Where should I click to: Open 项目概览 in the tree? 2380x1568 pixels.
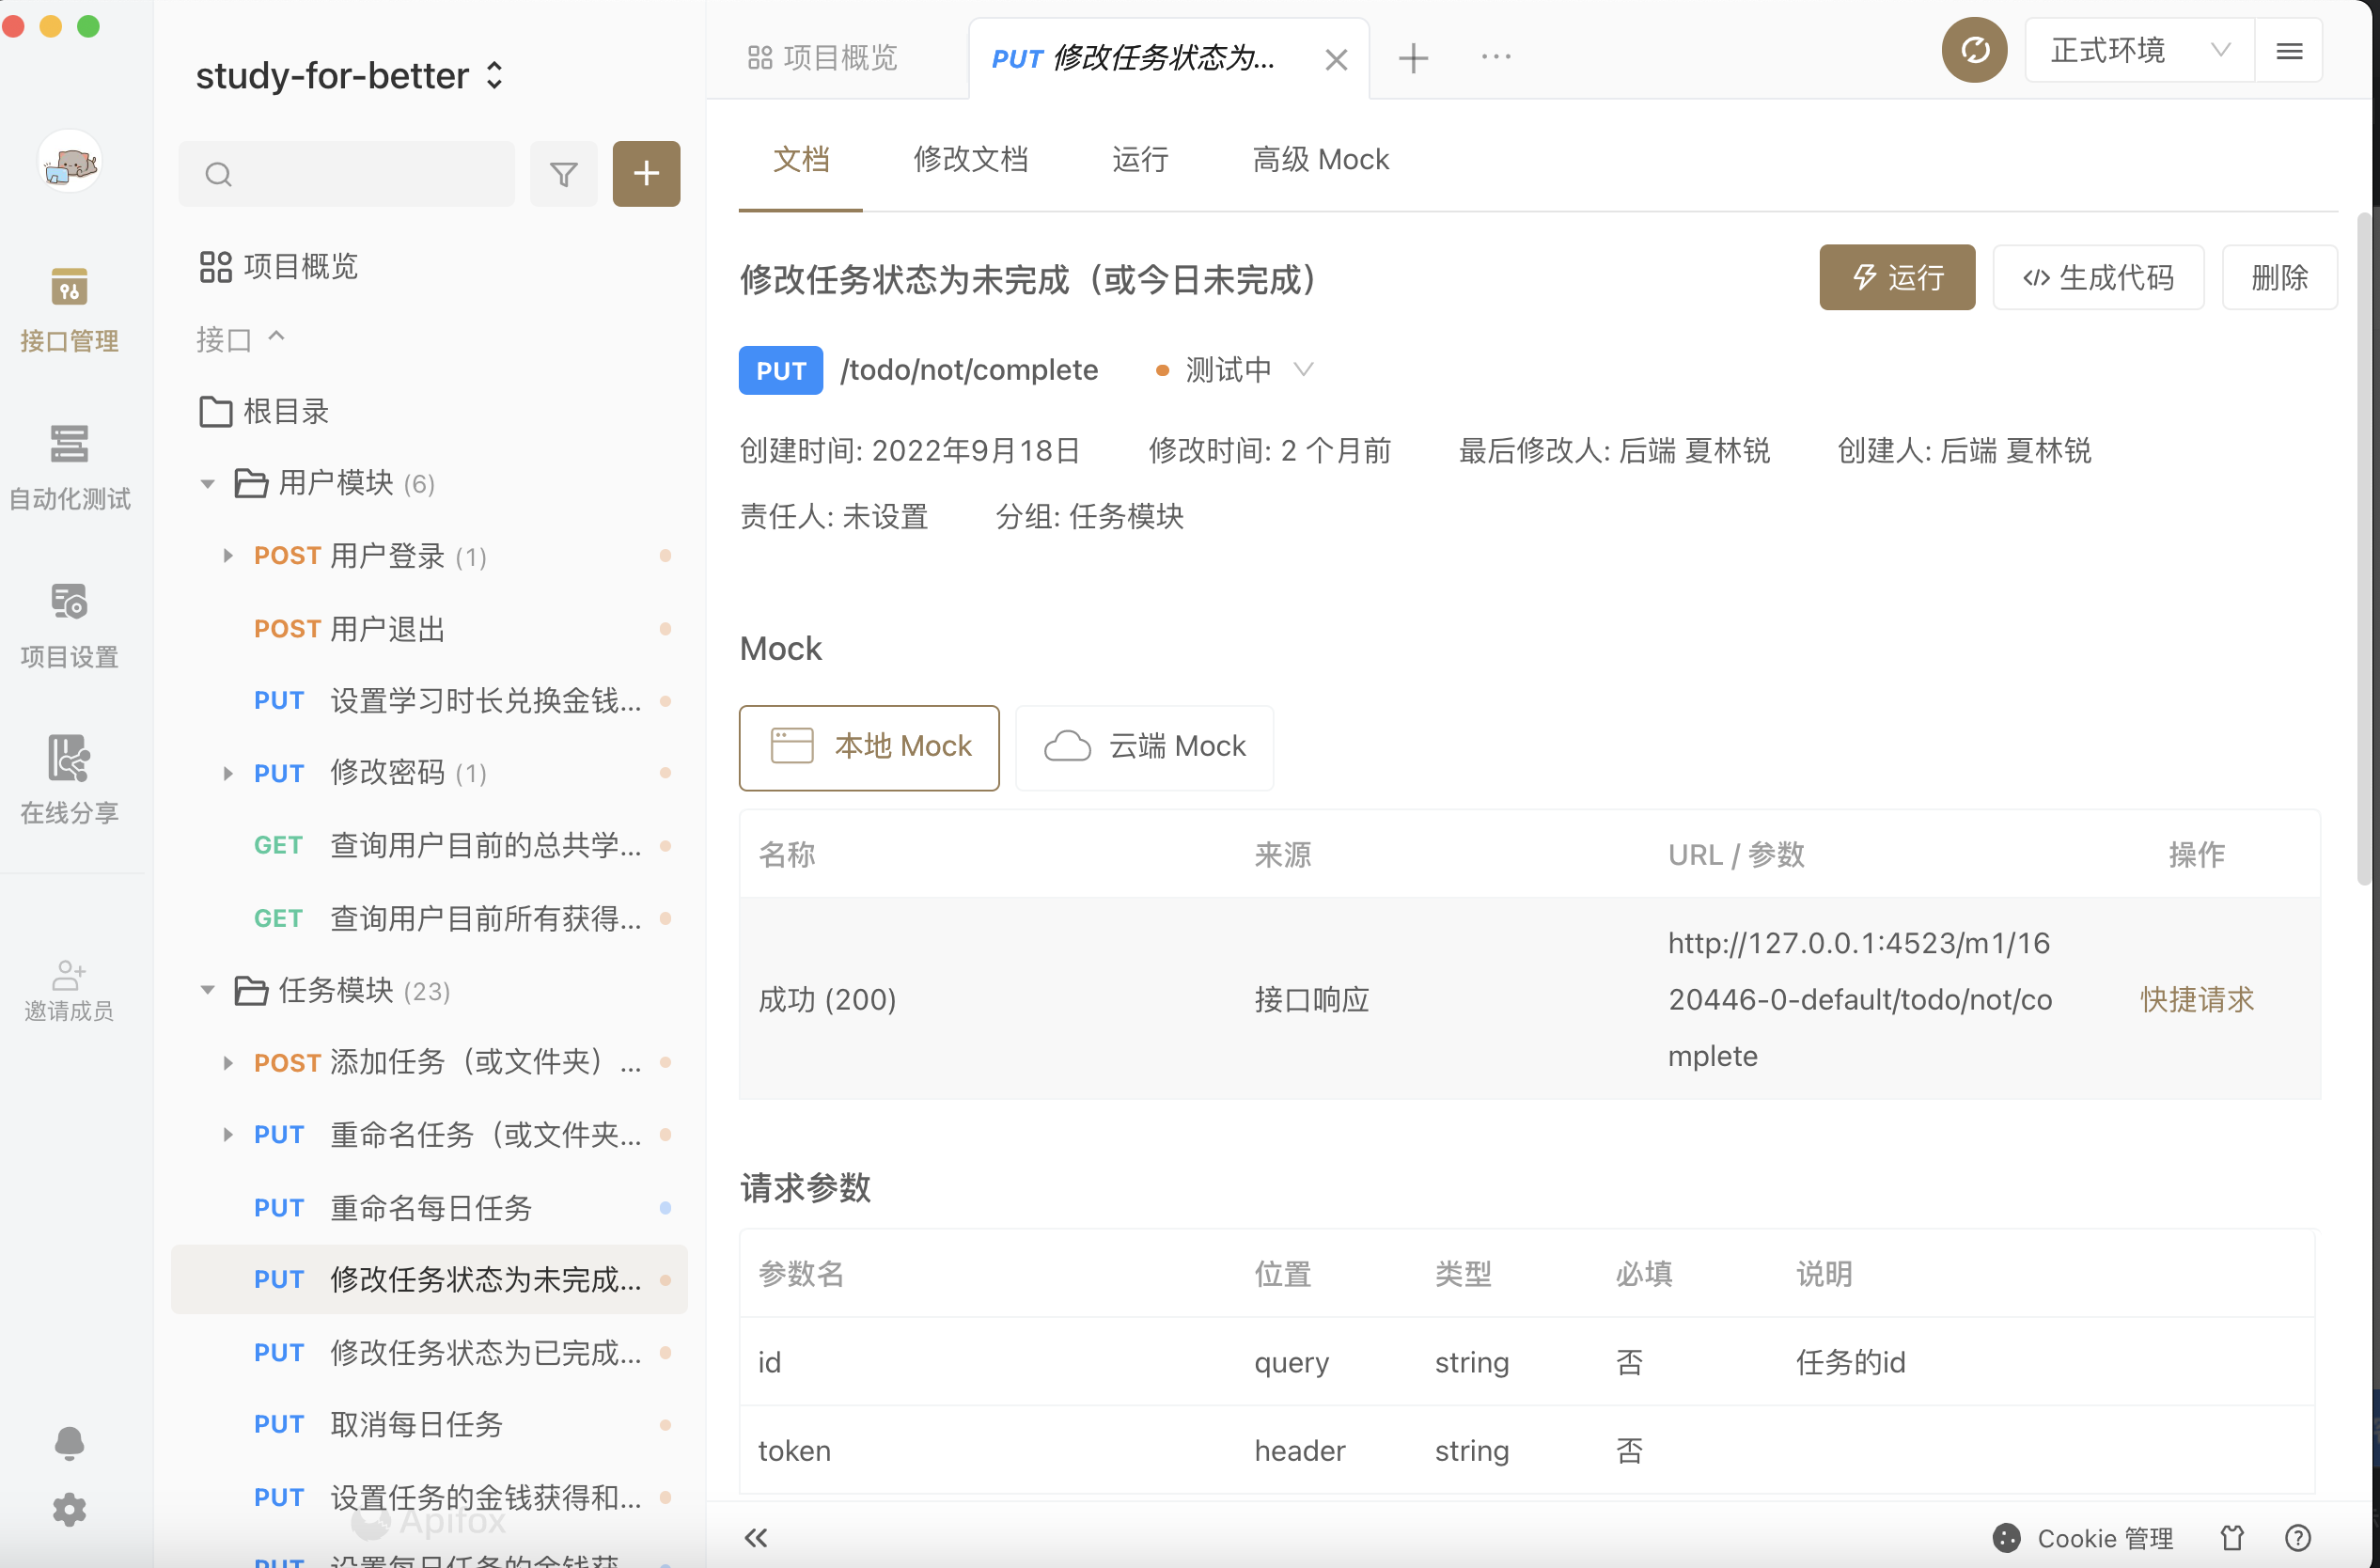(278, 267)
